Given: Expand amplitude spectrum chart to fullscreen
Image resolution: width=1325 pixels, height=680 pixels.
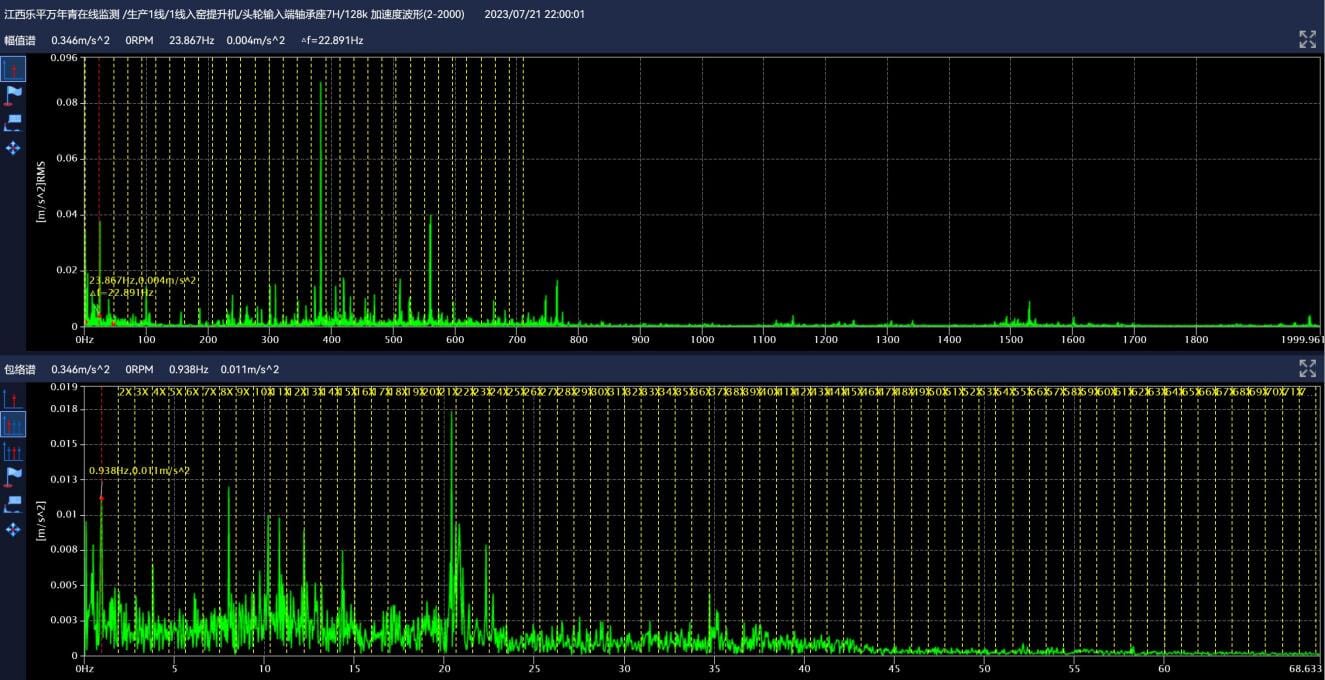Looking at the screenshot, I should point(1307,40).
